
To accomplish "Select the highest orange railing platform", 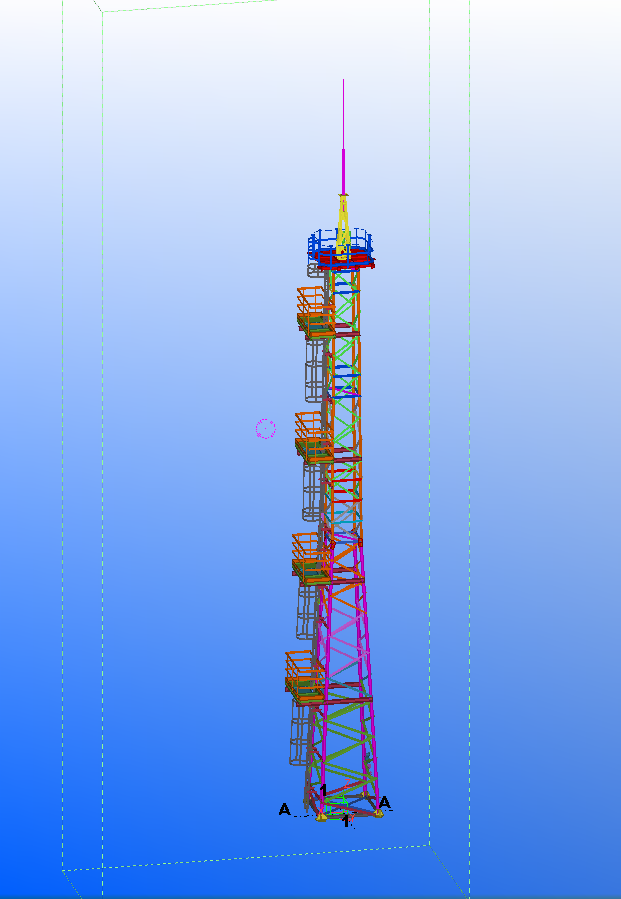I will point(313,308).
